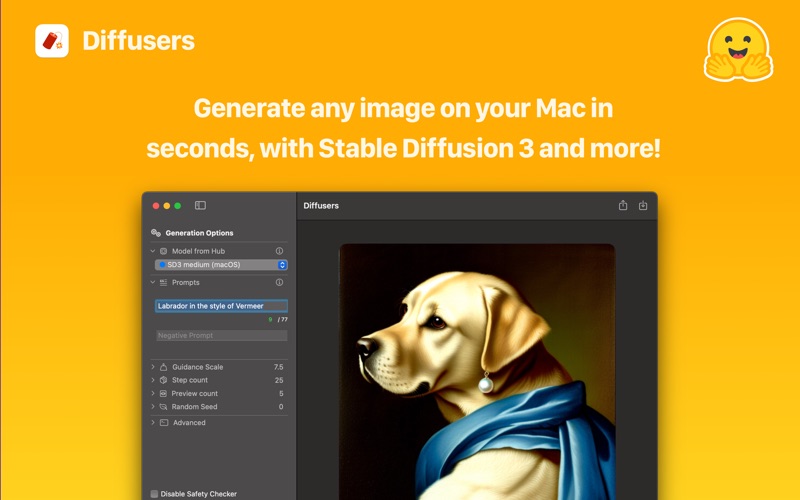The width and height of the screenshot is (800, 500).
Task: Open the info icon next to Prompts
Action: [279, 282]
